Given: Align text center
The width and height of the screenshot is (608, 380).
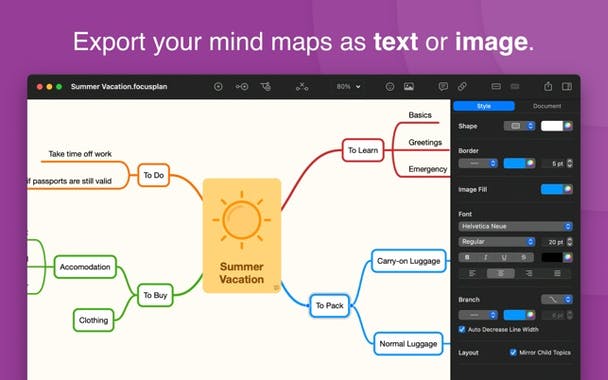Looking at the screenshot, I should [x=501, y=273].
